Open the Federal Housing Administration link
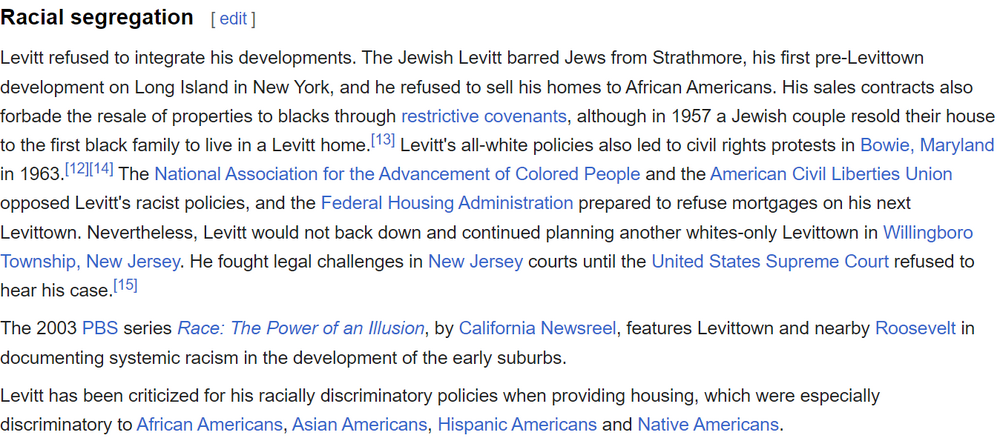The height and width of the screenshot is (441, 1000). tap(447, 203)
